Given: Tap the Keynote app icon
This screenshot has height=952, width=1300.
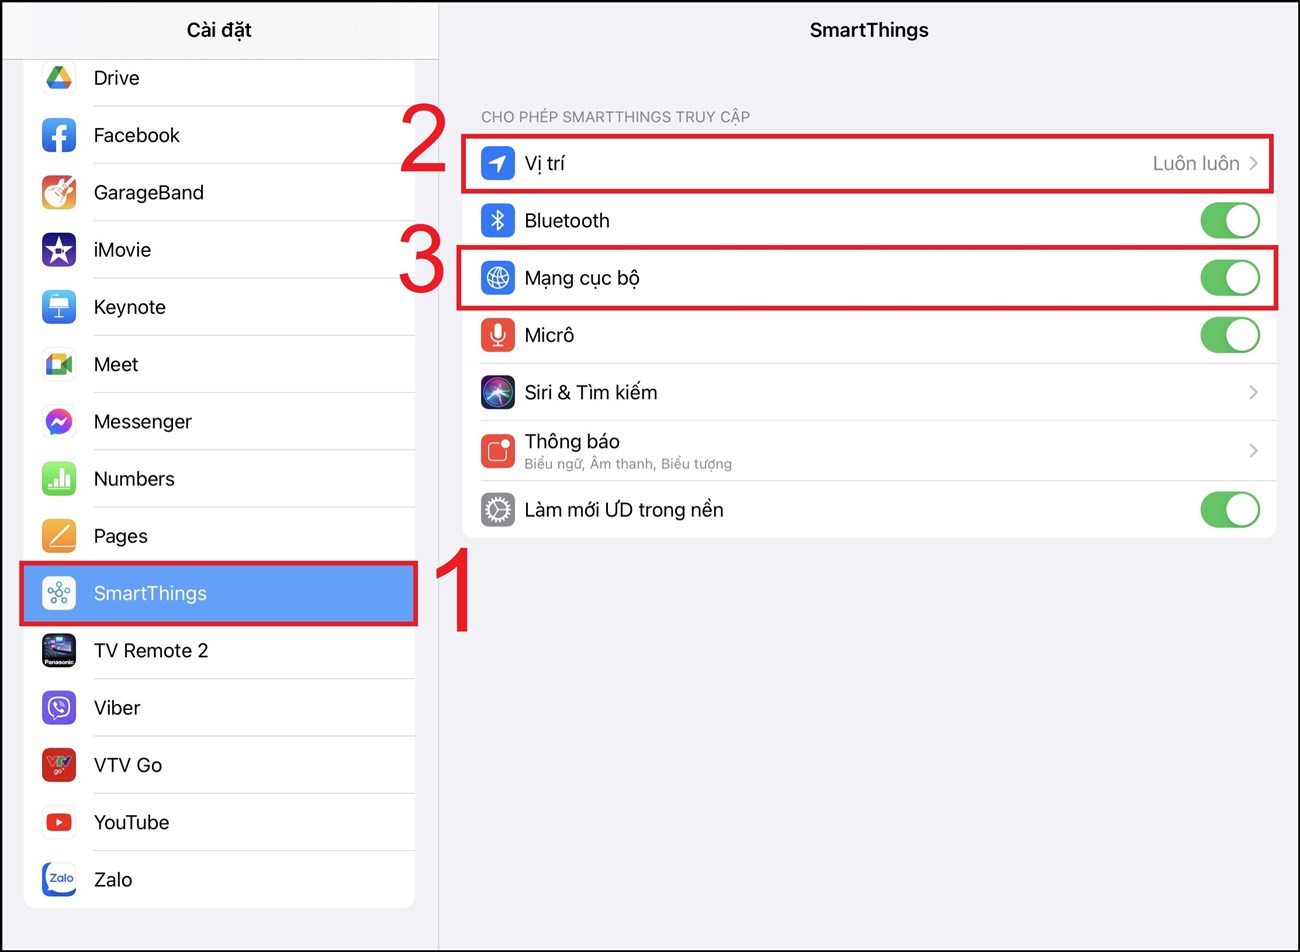Looking at the screenshot, I should [x=59, y=307].
